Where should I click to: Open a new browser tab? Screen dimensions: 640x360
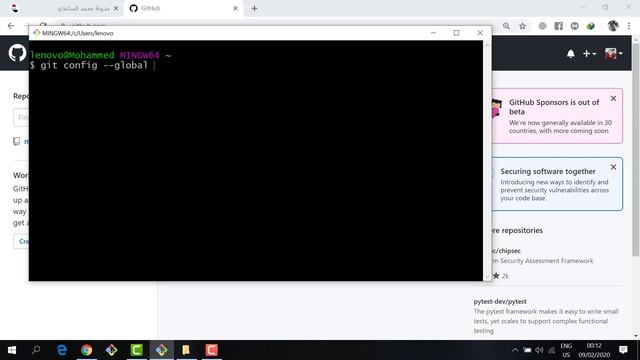pos(254,8)
